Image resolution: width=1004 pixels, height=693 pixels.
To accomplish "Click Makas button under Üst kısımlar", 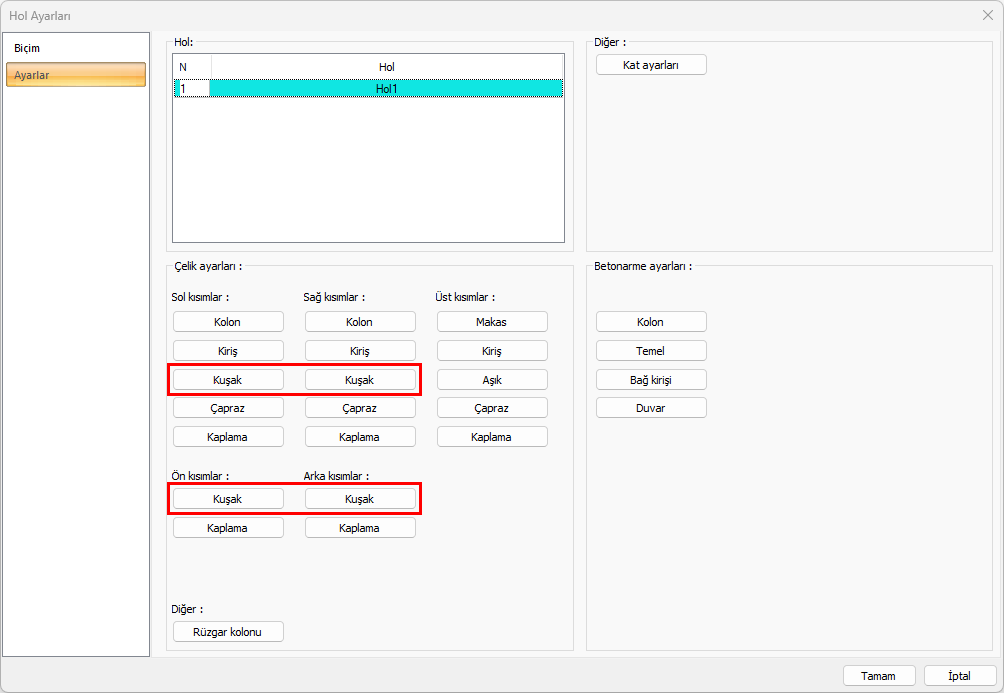I will [492, 322].
